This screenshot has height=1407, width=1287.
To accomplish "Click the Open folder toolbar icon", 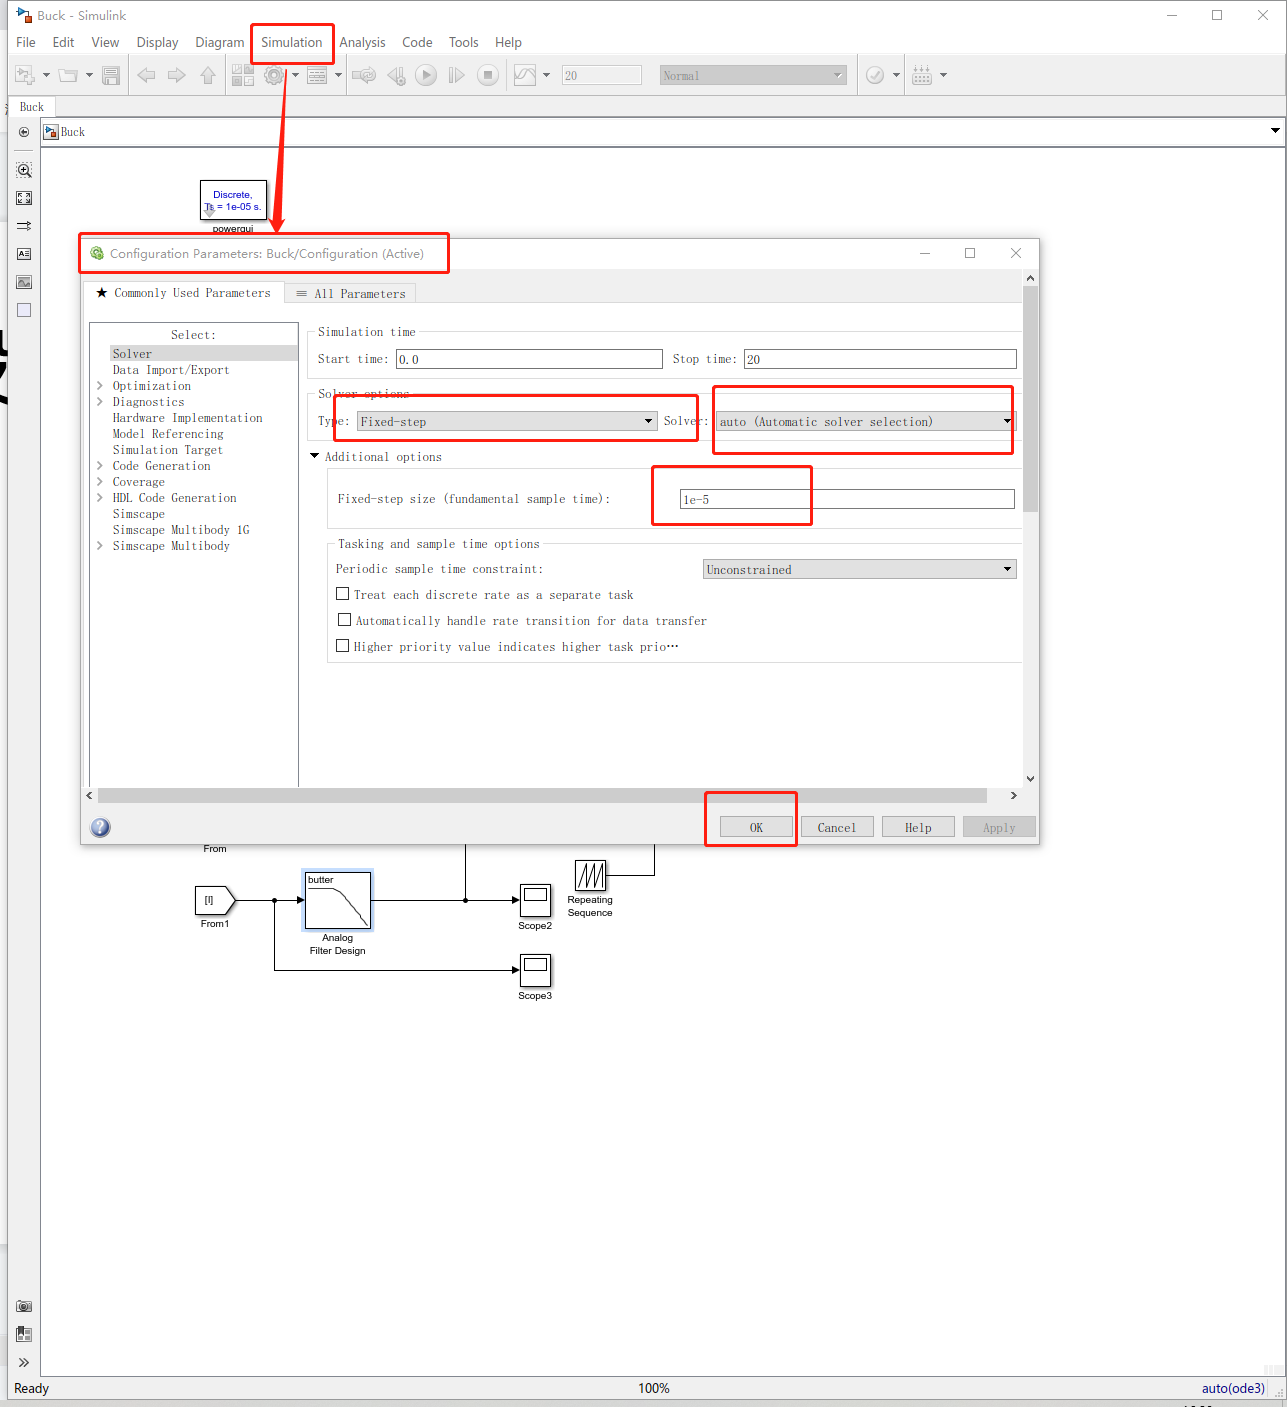I will pos(68,75).
